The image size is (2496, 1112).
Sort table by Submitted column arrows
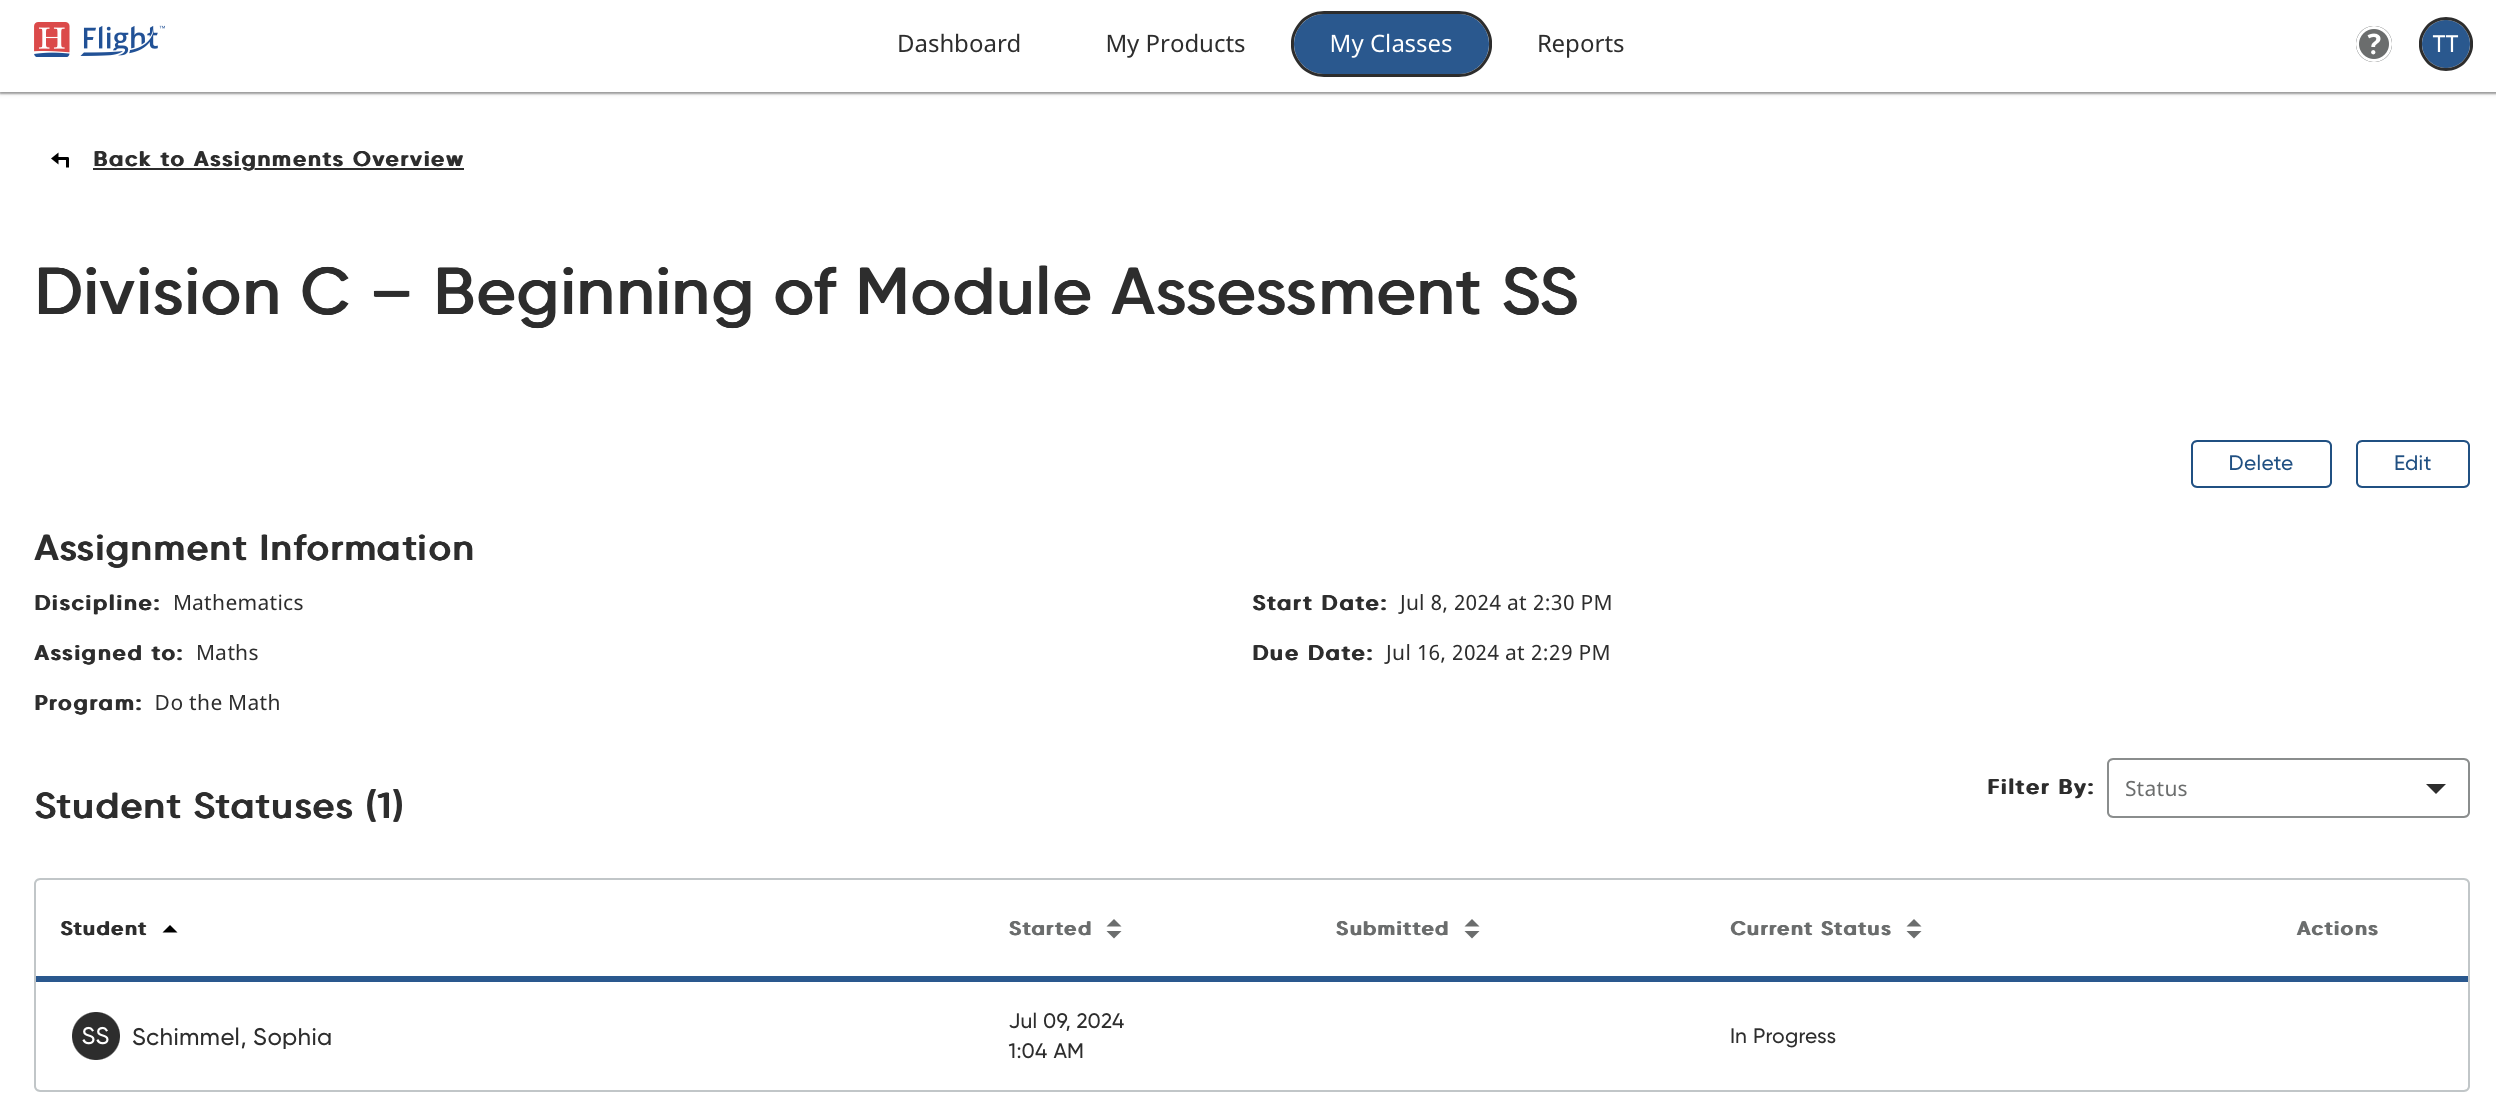(1472, 929)
